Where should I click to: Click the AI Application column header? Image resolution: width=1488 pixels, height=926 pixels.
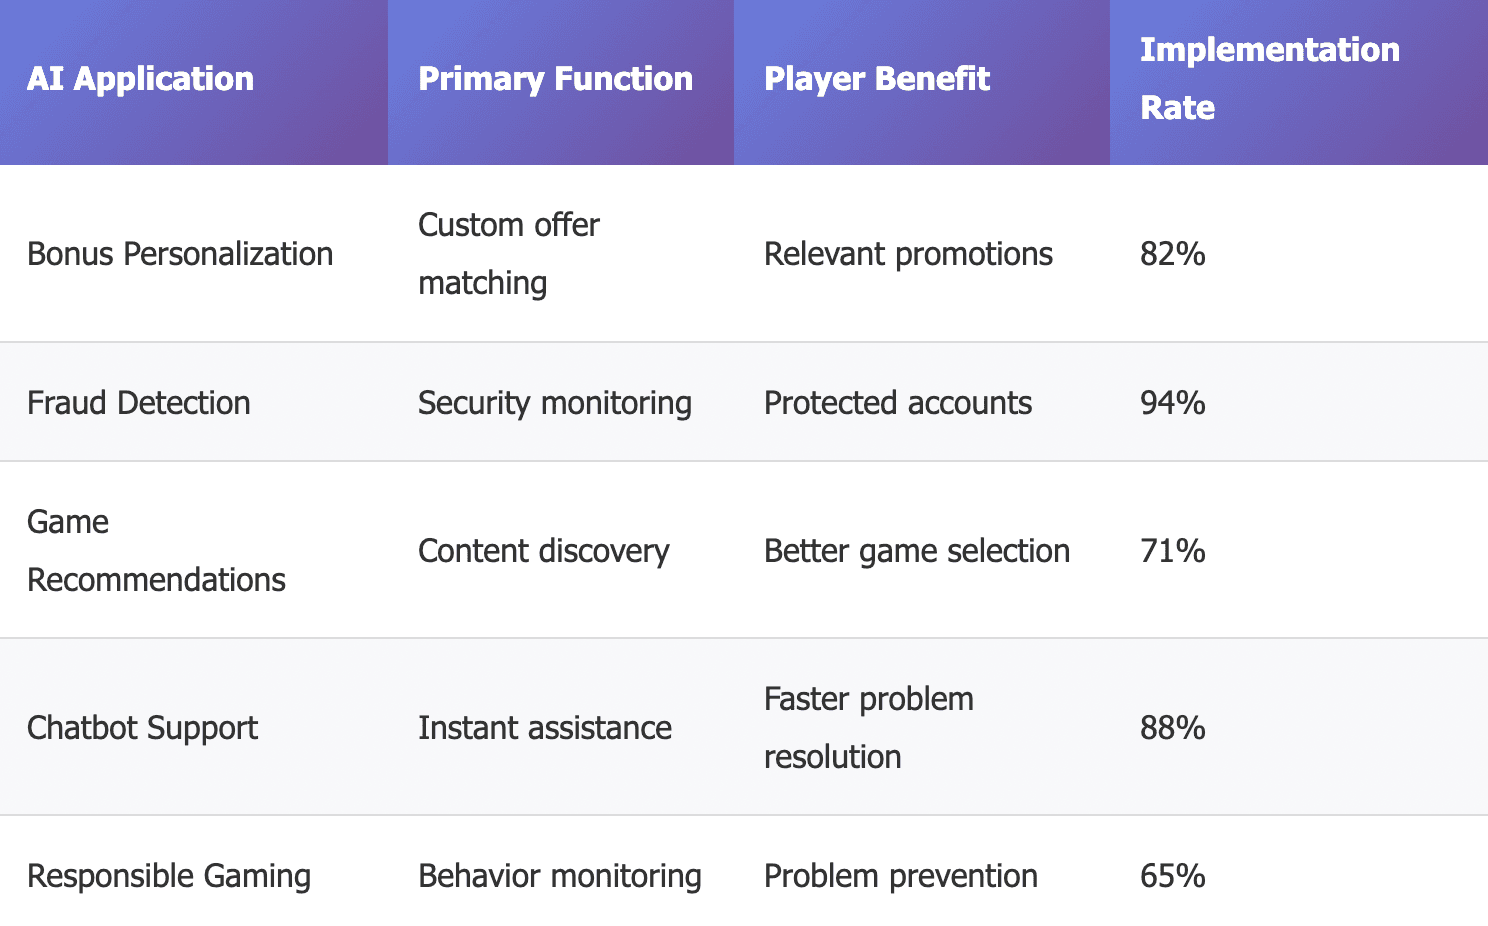coord(140,79)
